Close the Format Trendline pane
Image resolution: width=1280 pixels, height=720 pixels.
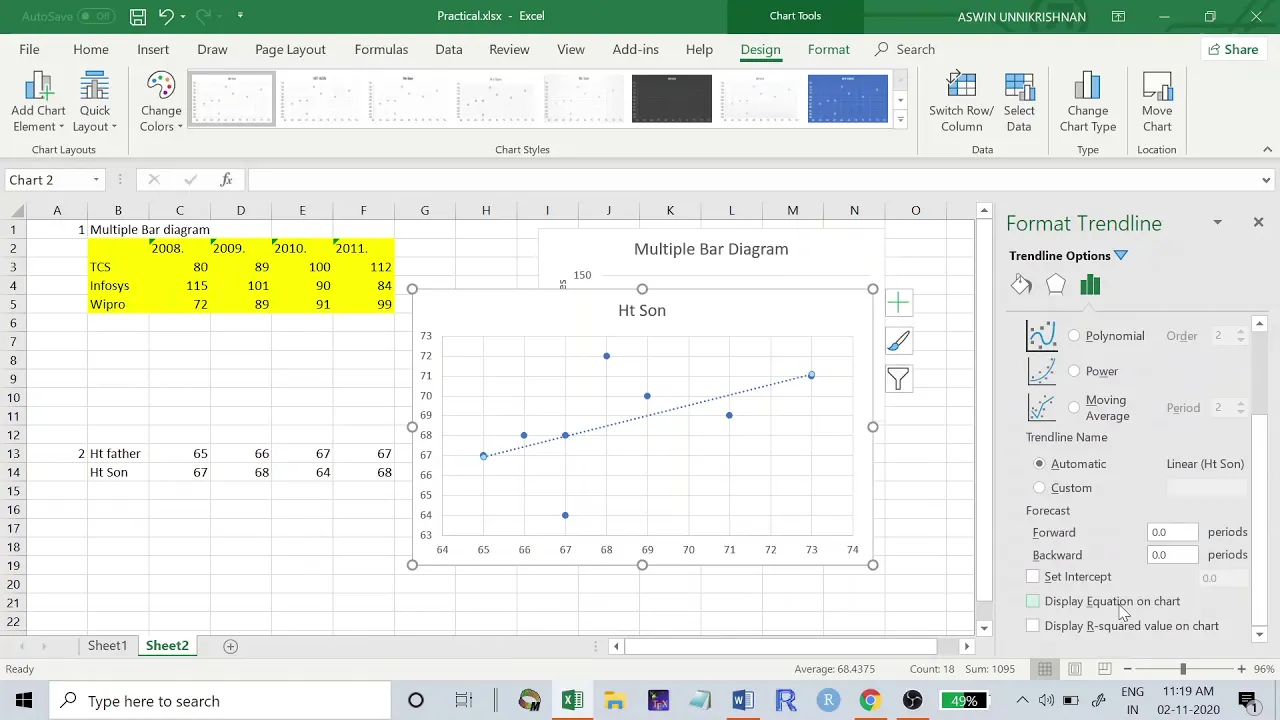click(x=1258, y=222)
